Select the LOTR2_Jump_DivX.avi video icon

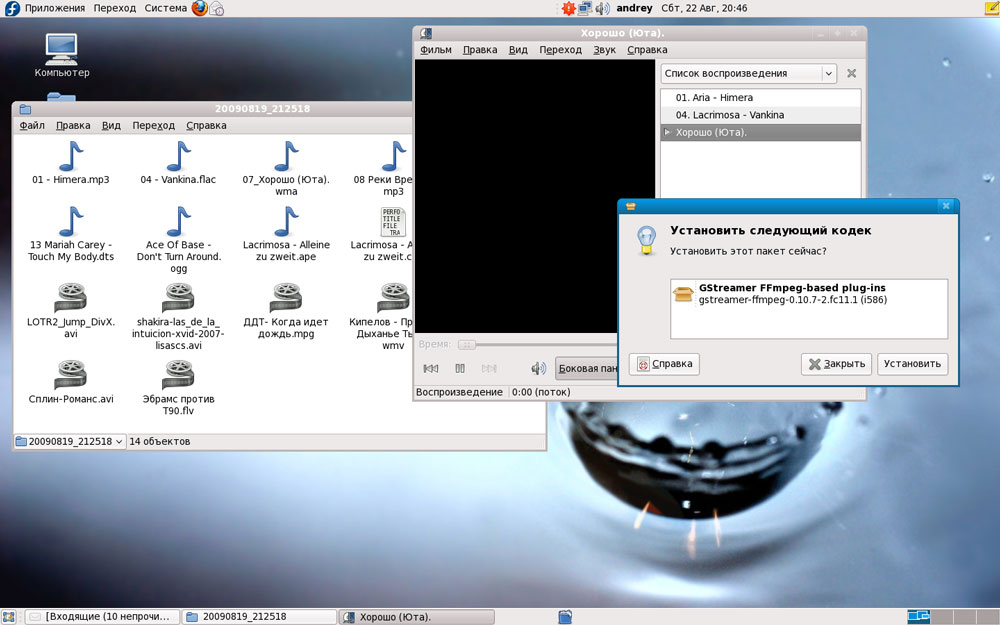pos(71,297)
